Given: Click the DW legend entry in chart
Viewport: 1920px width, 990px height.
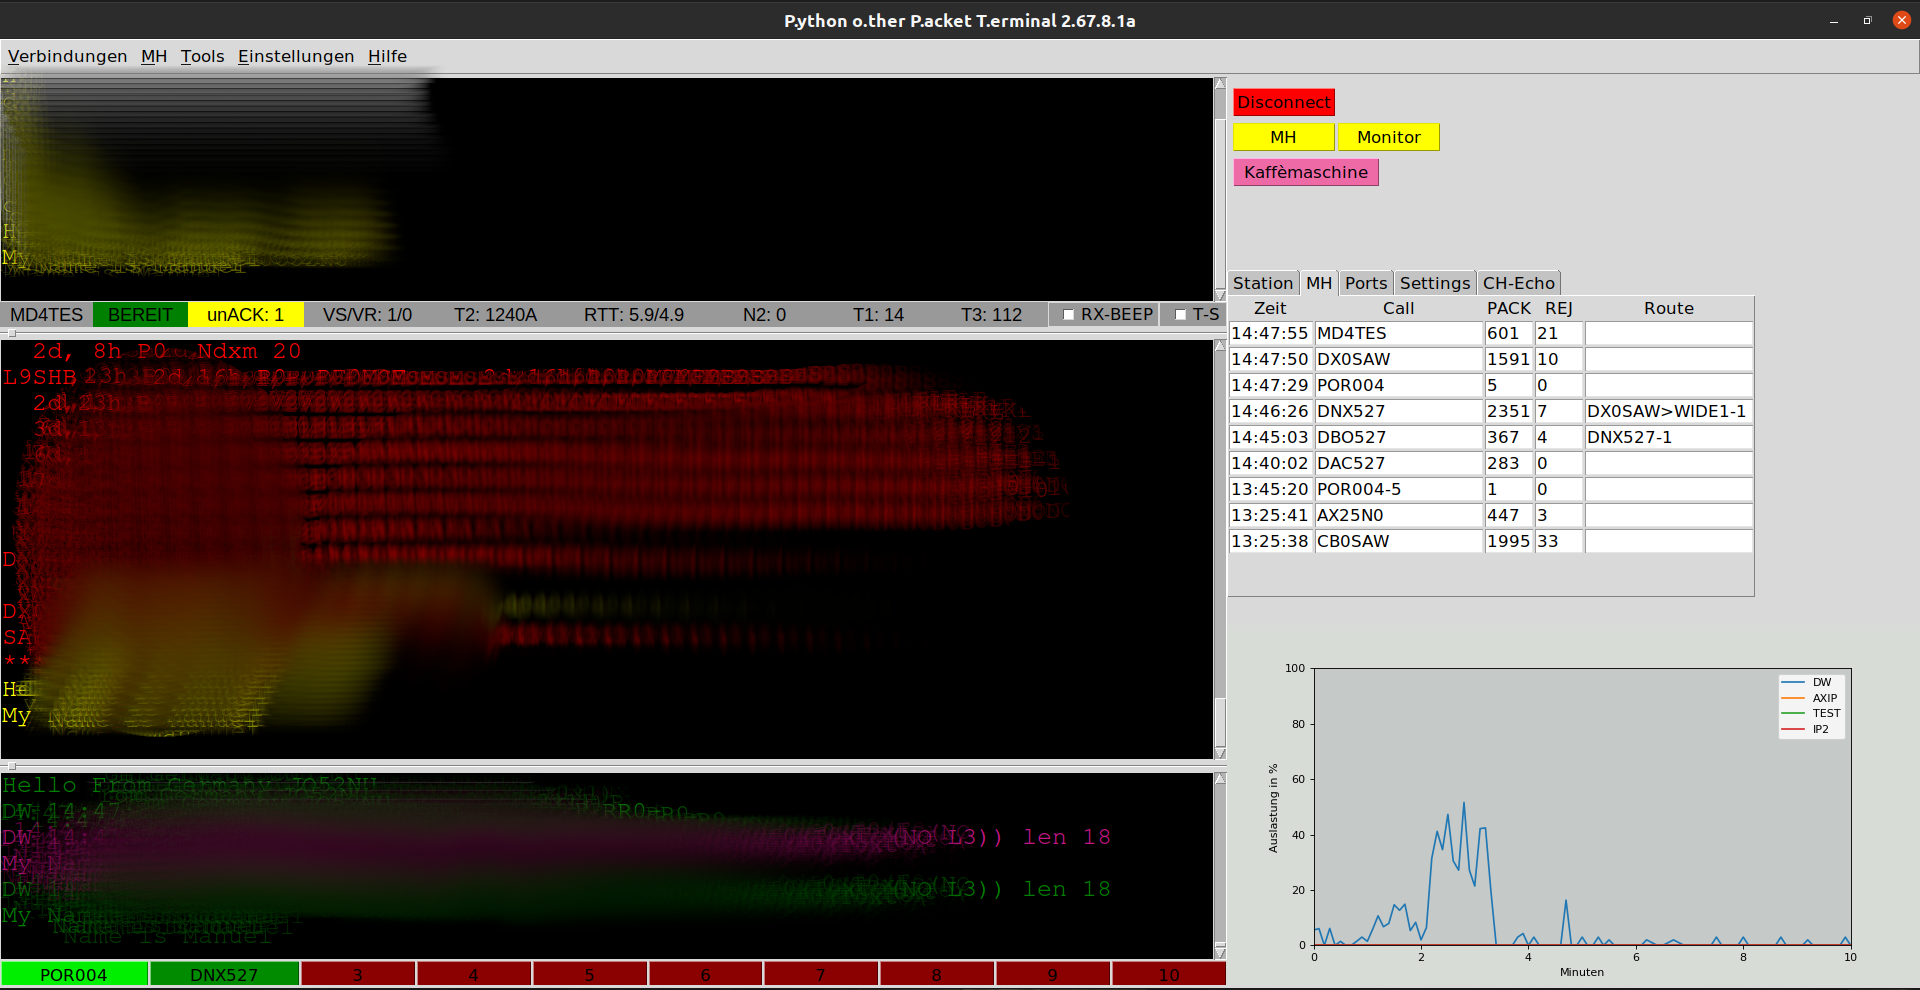Looking at the screenshot, I should [1811, 683].
